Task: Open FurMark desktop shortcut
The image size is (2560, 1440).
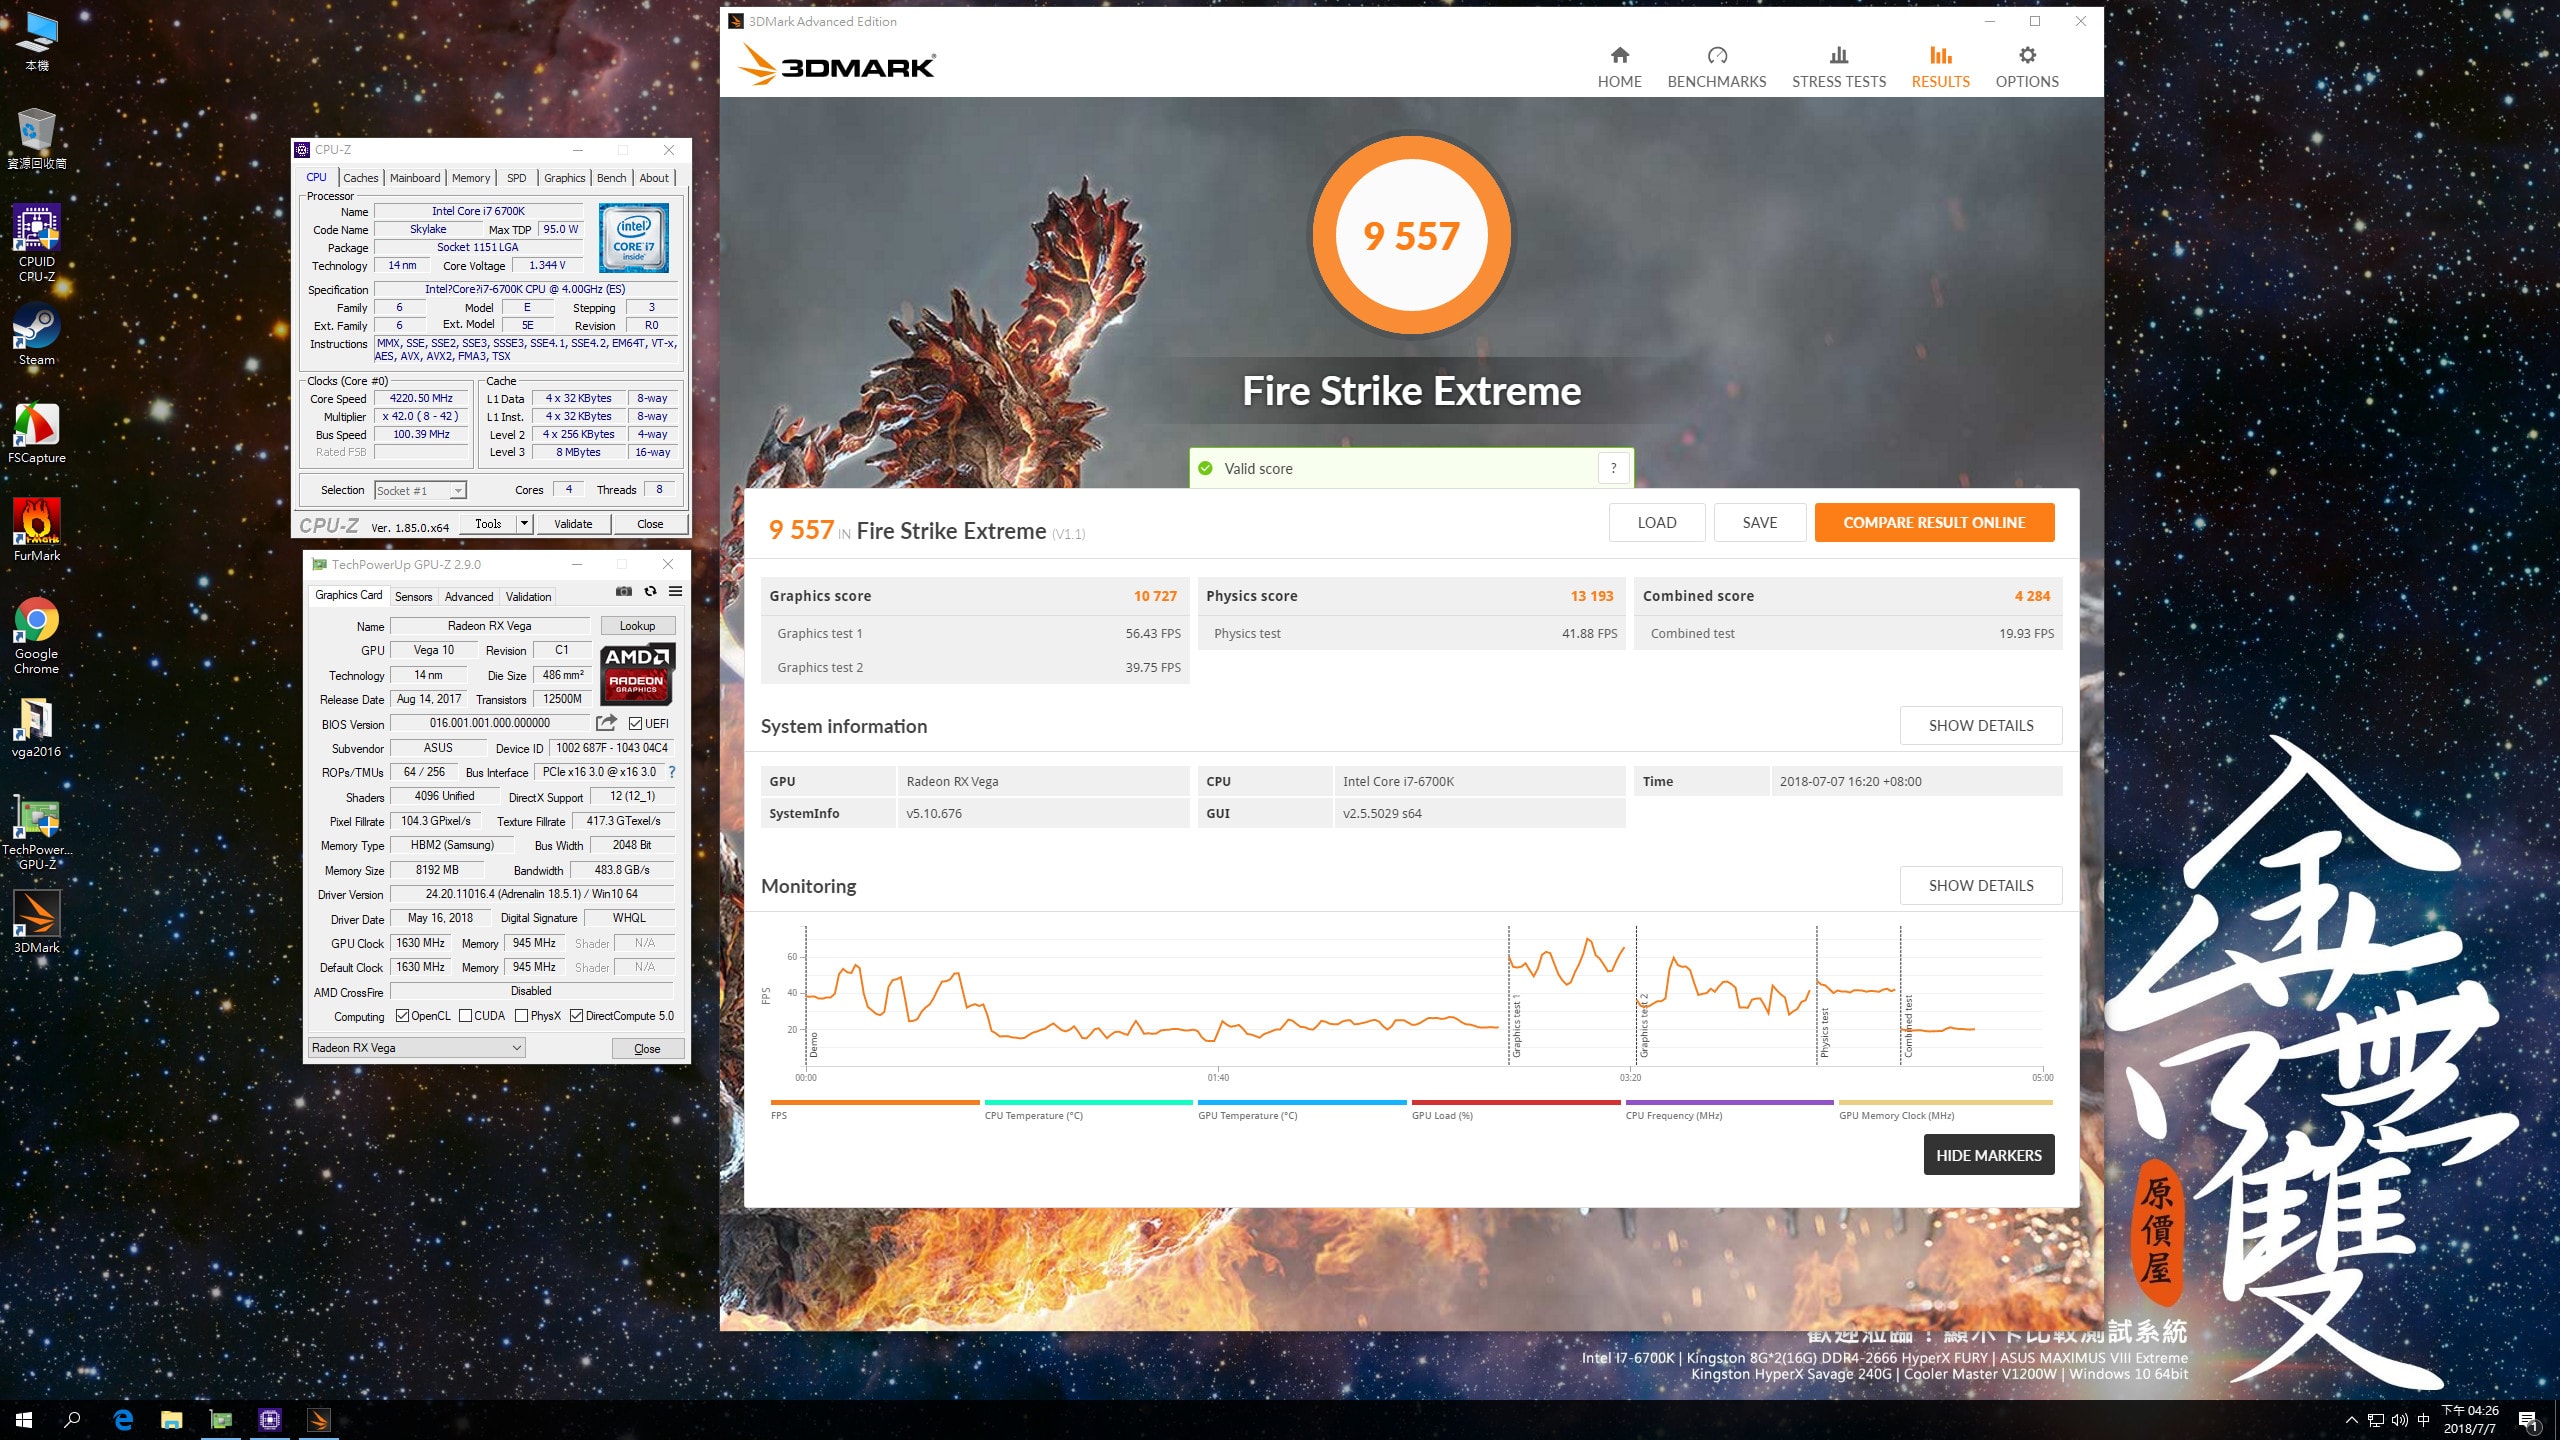Action: point(37,531)
